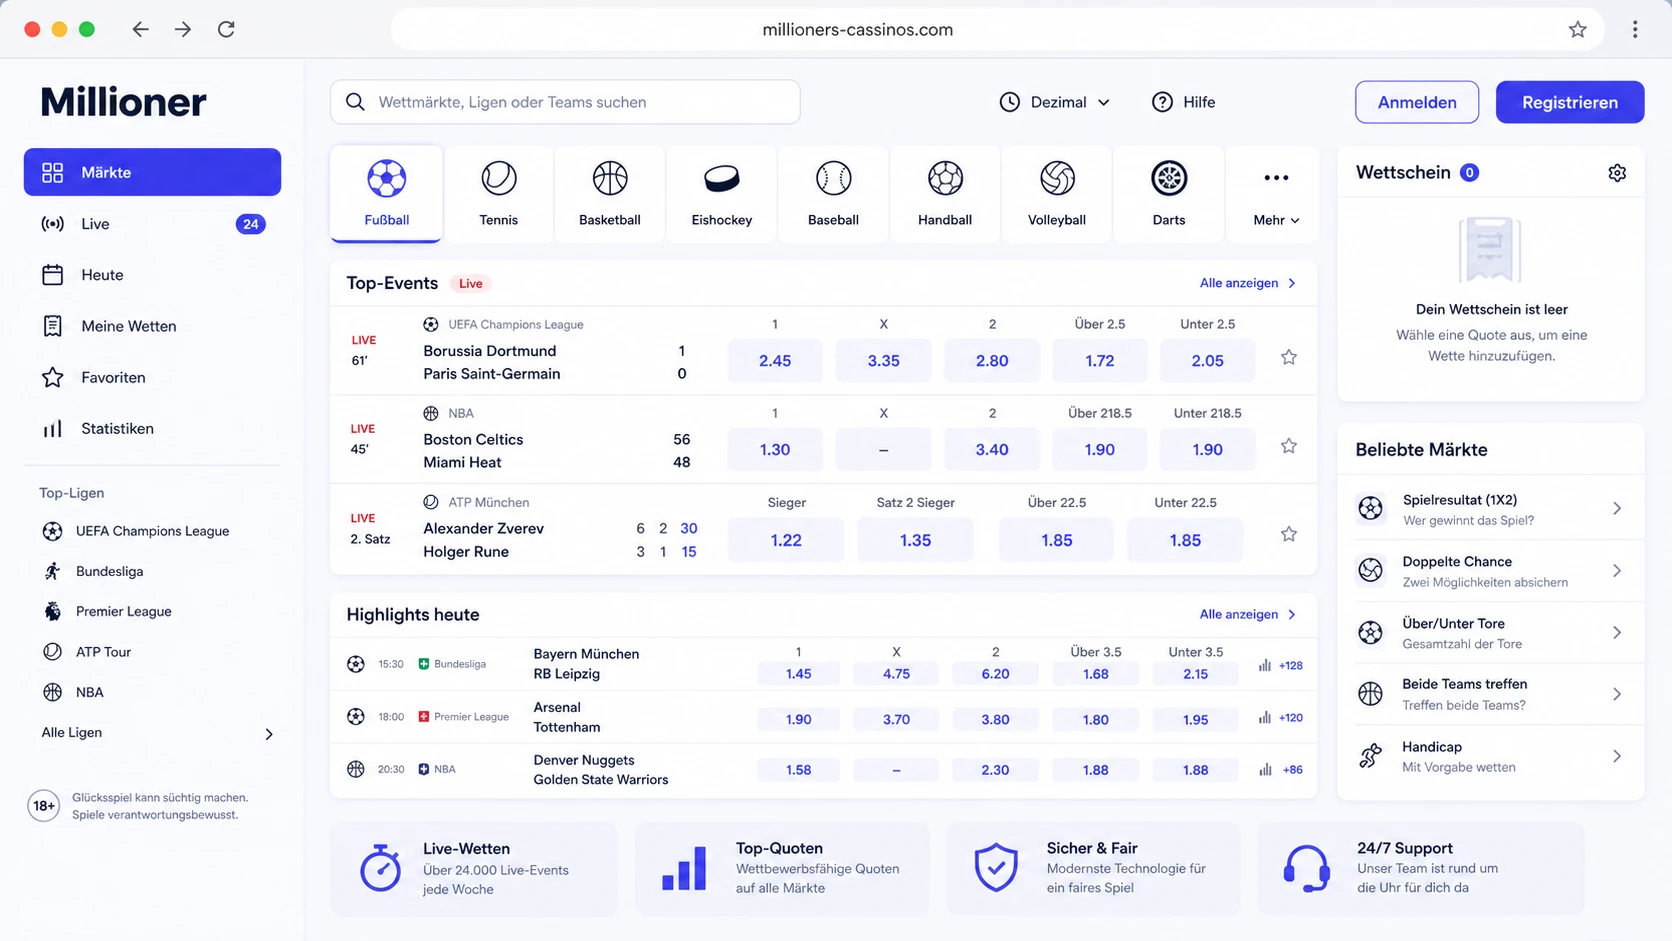
Task: Toggle favorite star for Boston Celtics game
Action: (x=1289, y=446)
